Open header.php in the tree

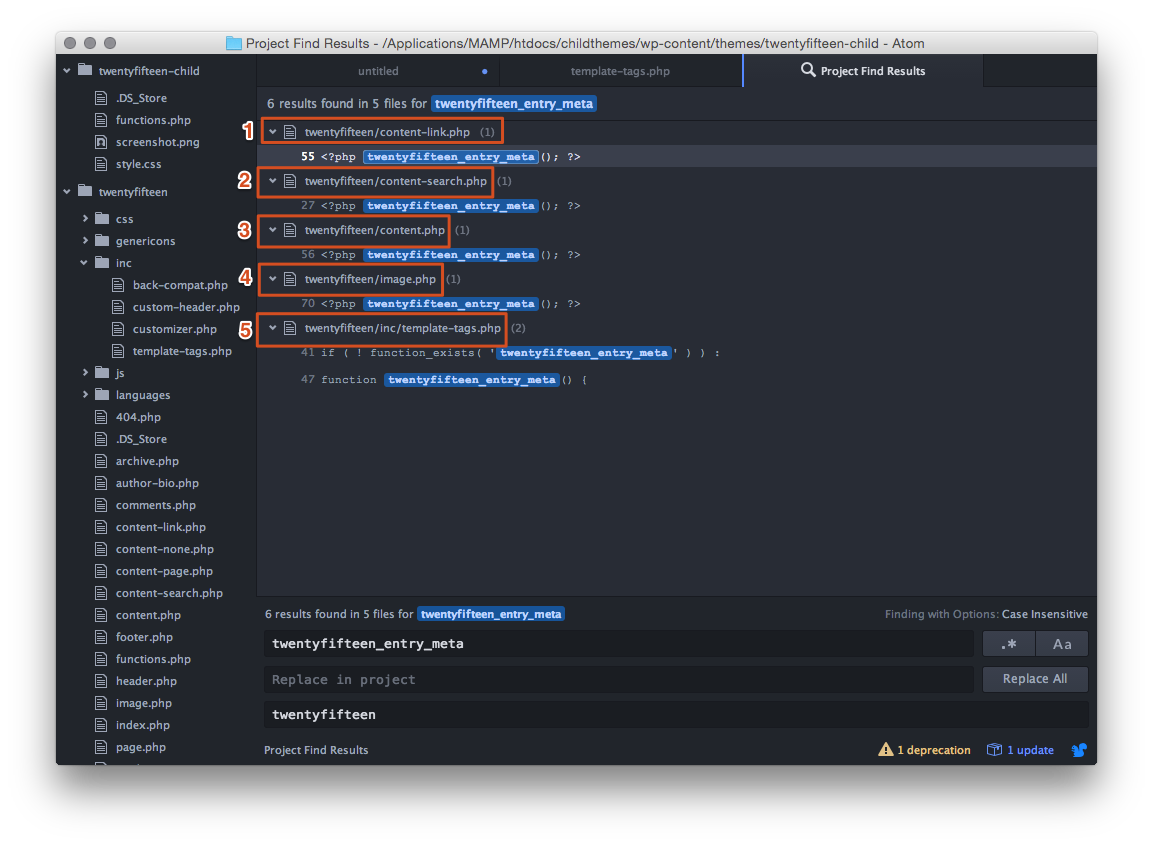click(x=146, y=682)
